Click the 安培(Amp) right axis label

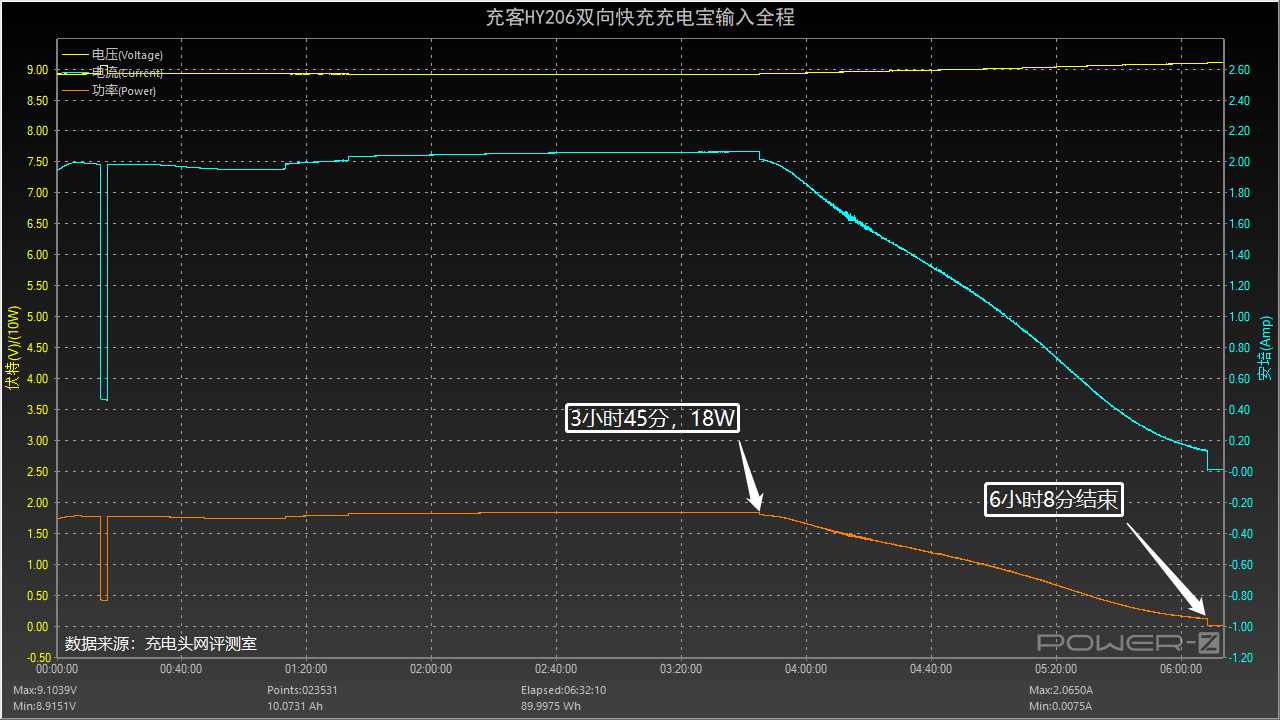[x=1266, y=350]
